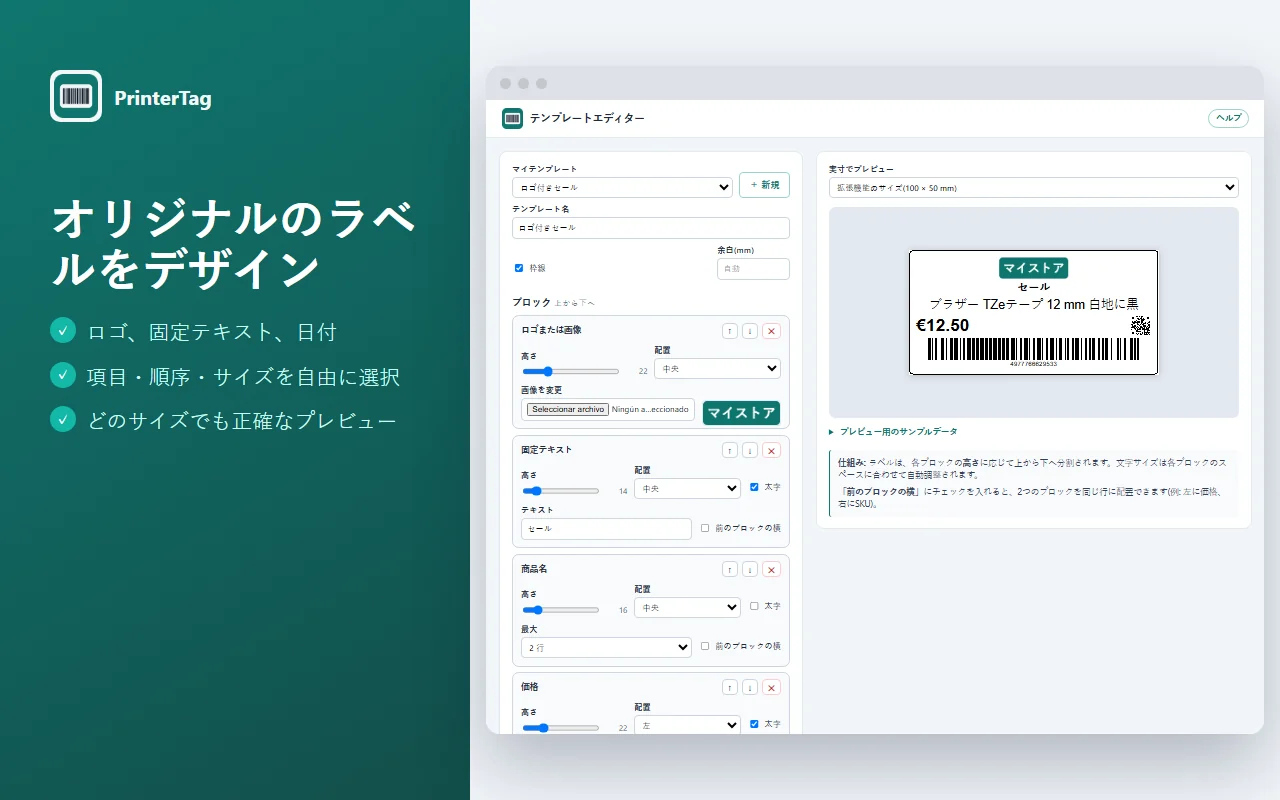Open the preview size dropdown
Screen dimensions: 1280x800
pos(1034,187)
